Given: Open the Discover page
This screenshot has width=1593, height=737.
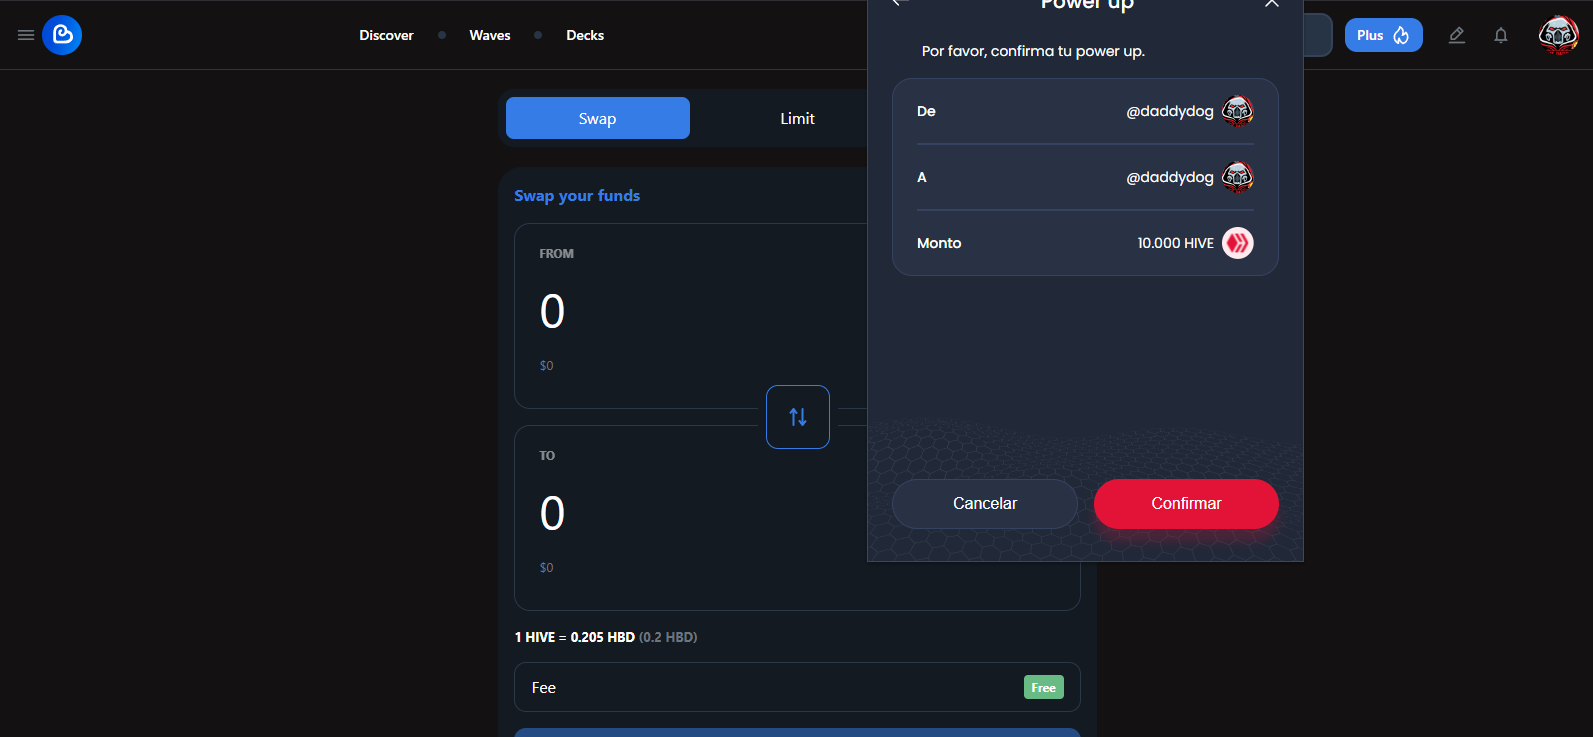Looking at the screenshot, I should tap(386, 35).
